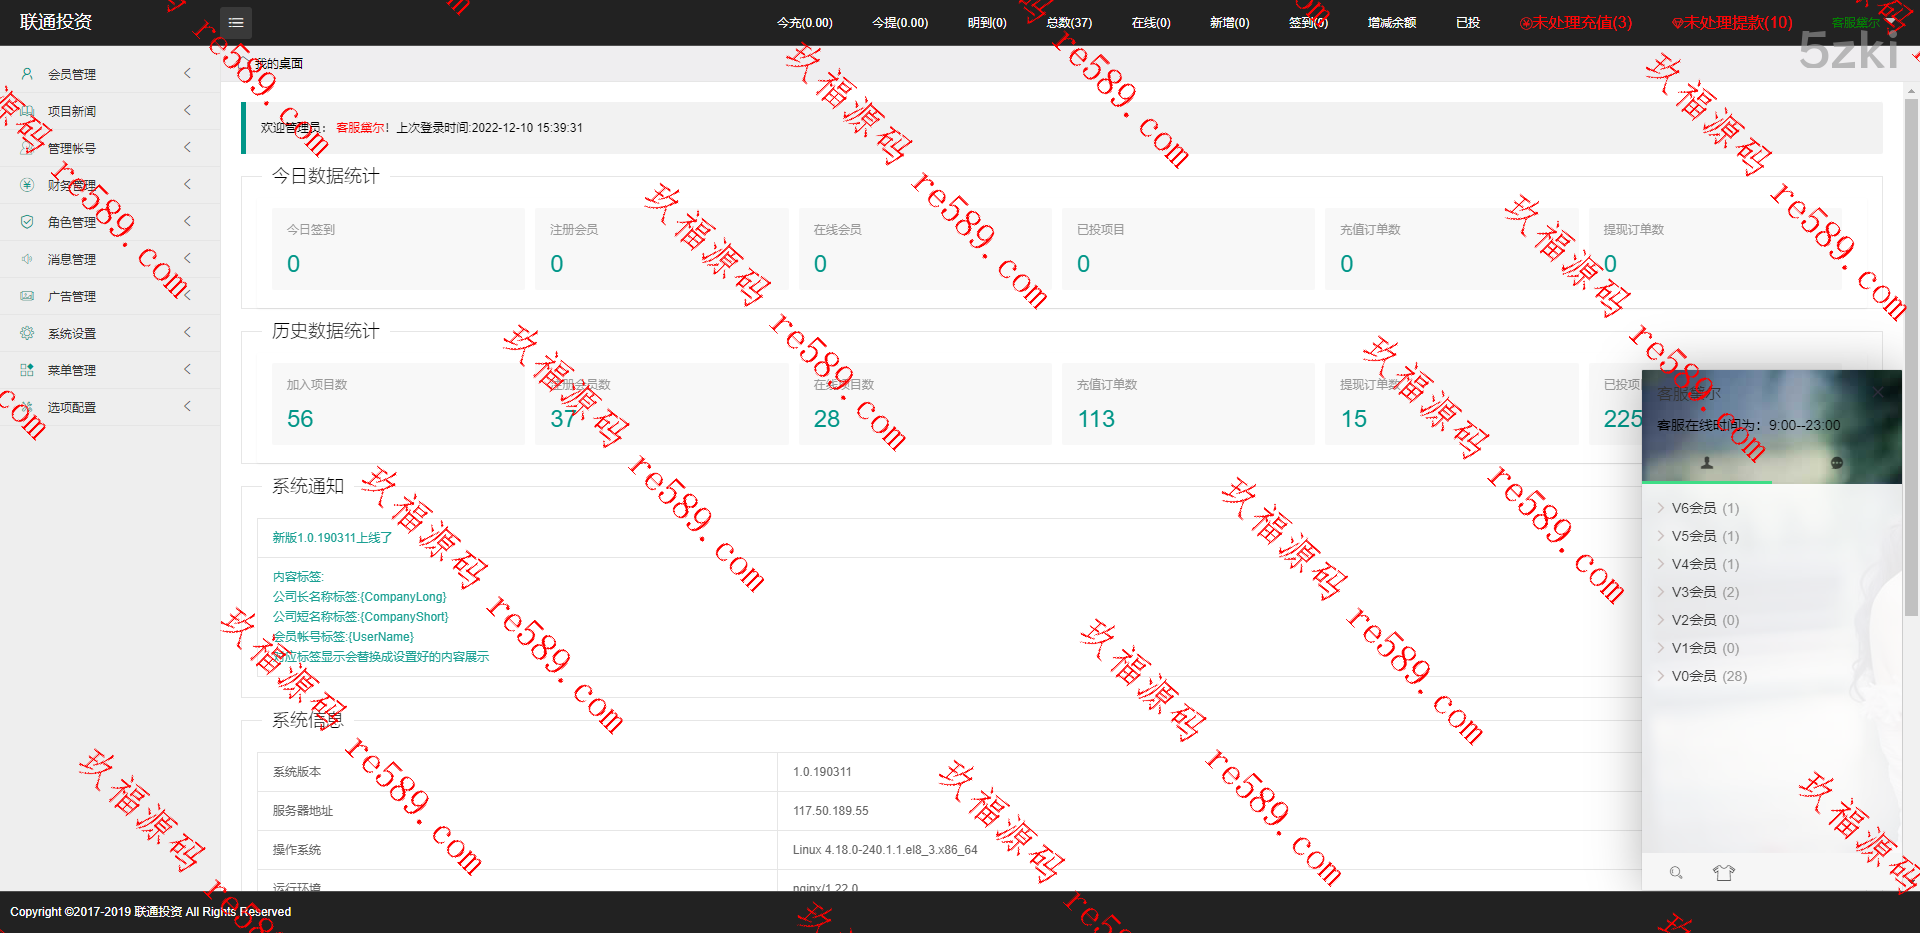Click the 菜单管理 grid icon
1920x933 pixels.
pyautogui.click(x=27, y=370)
